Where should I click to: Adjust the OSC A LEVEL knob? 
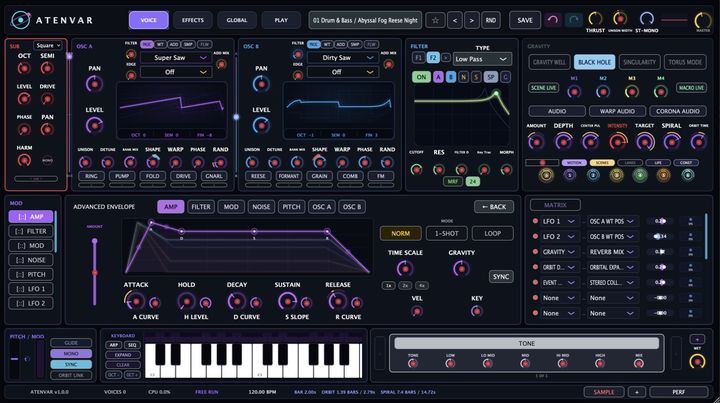[94, 125]
